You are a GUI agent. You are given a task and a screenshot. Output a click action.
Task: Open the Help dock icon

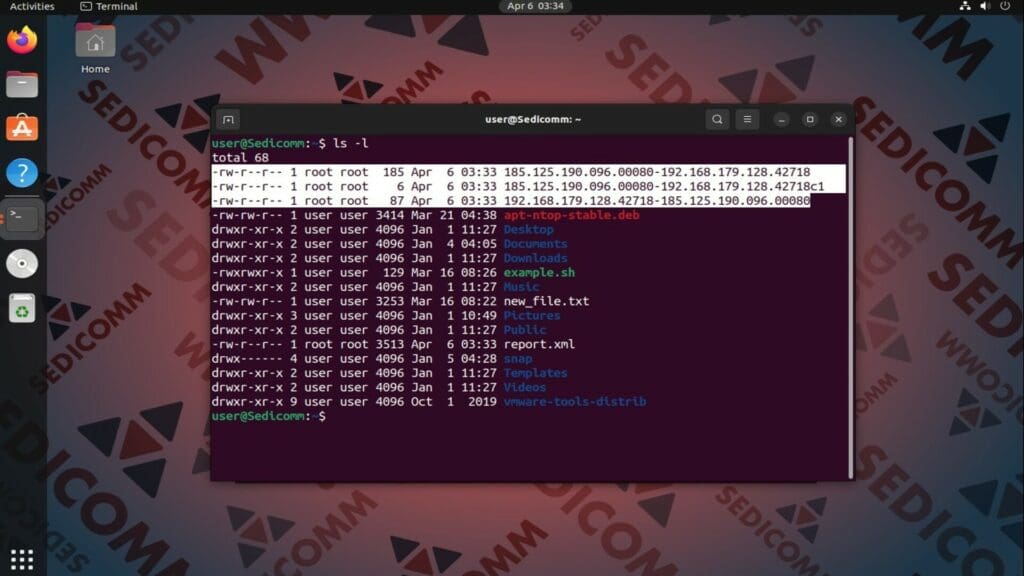(22, 173)
